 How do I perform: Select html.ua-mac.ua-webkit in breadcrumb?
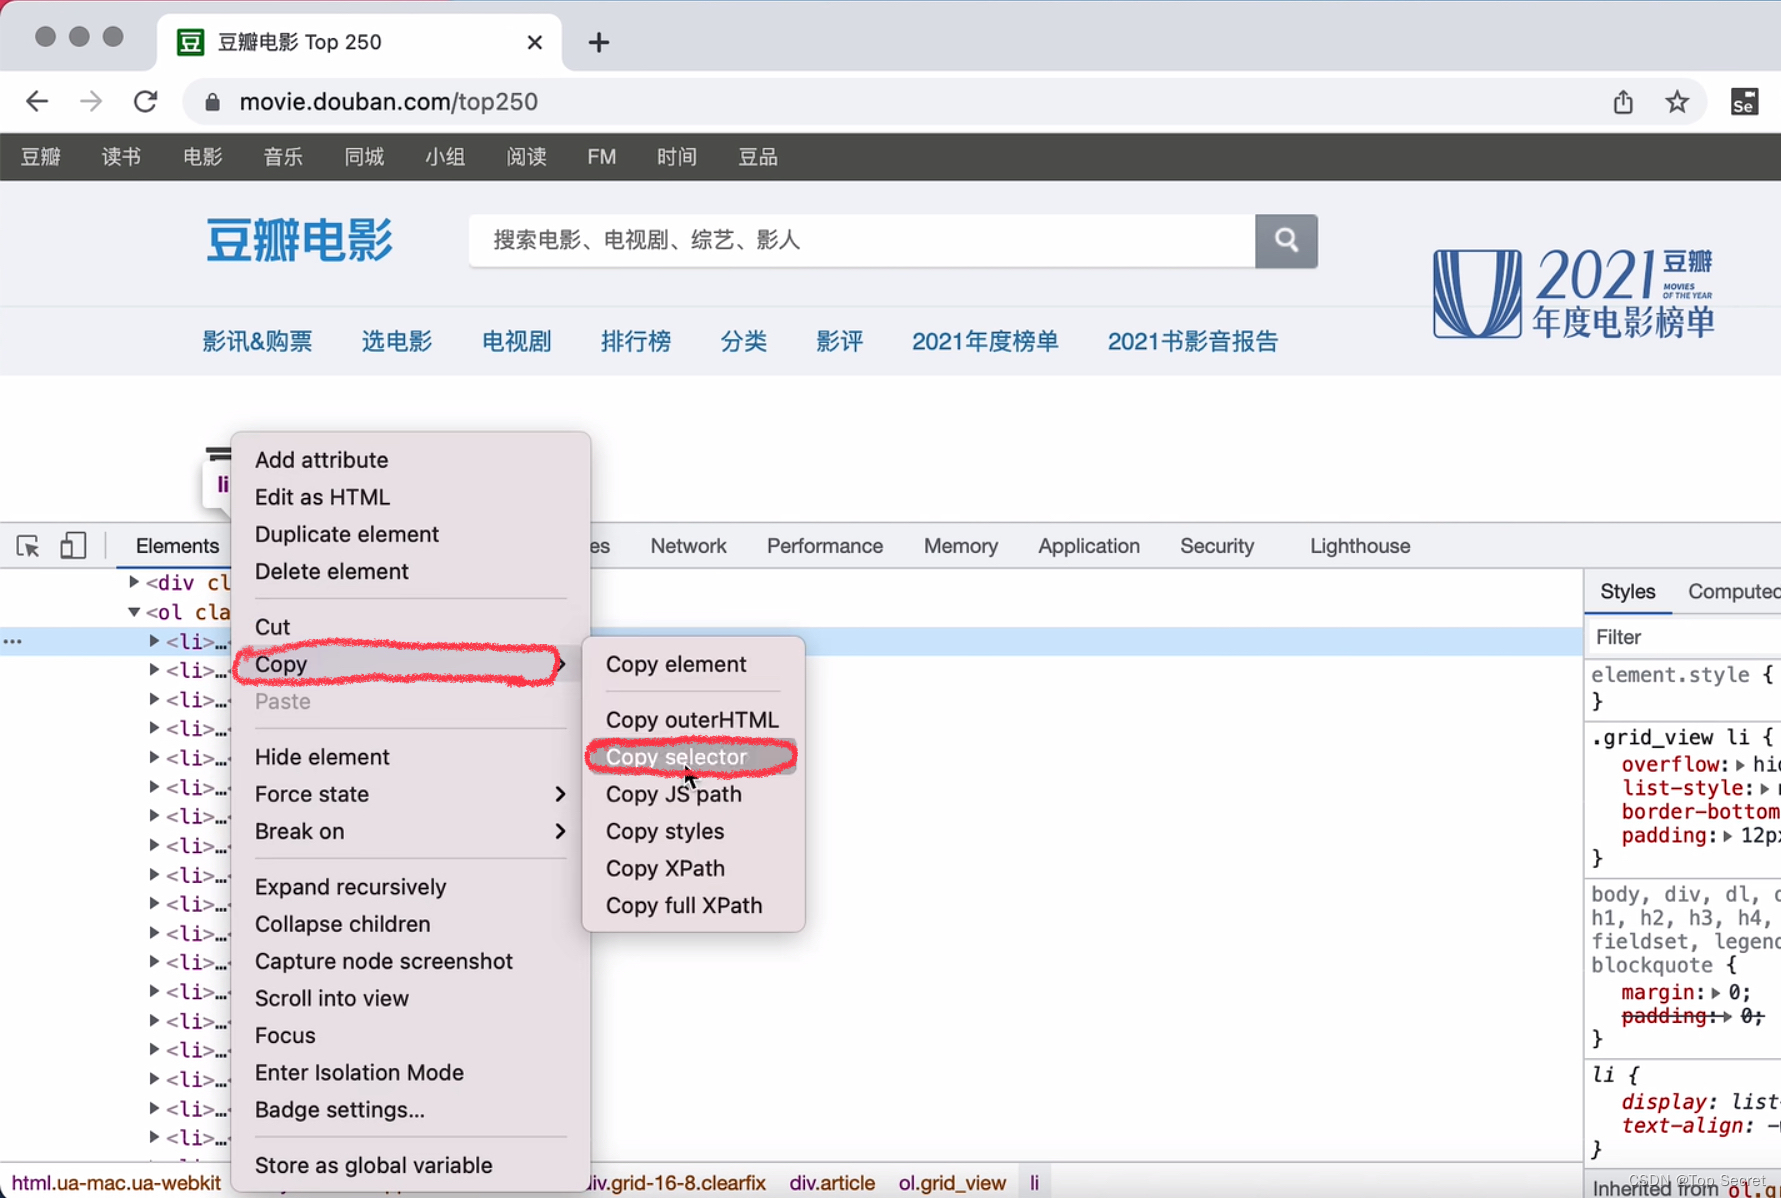[116, 1183]
